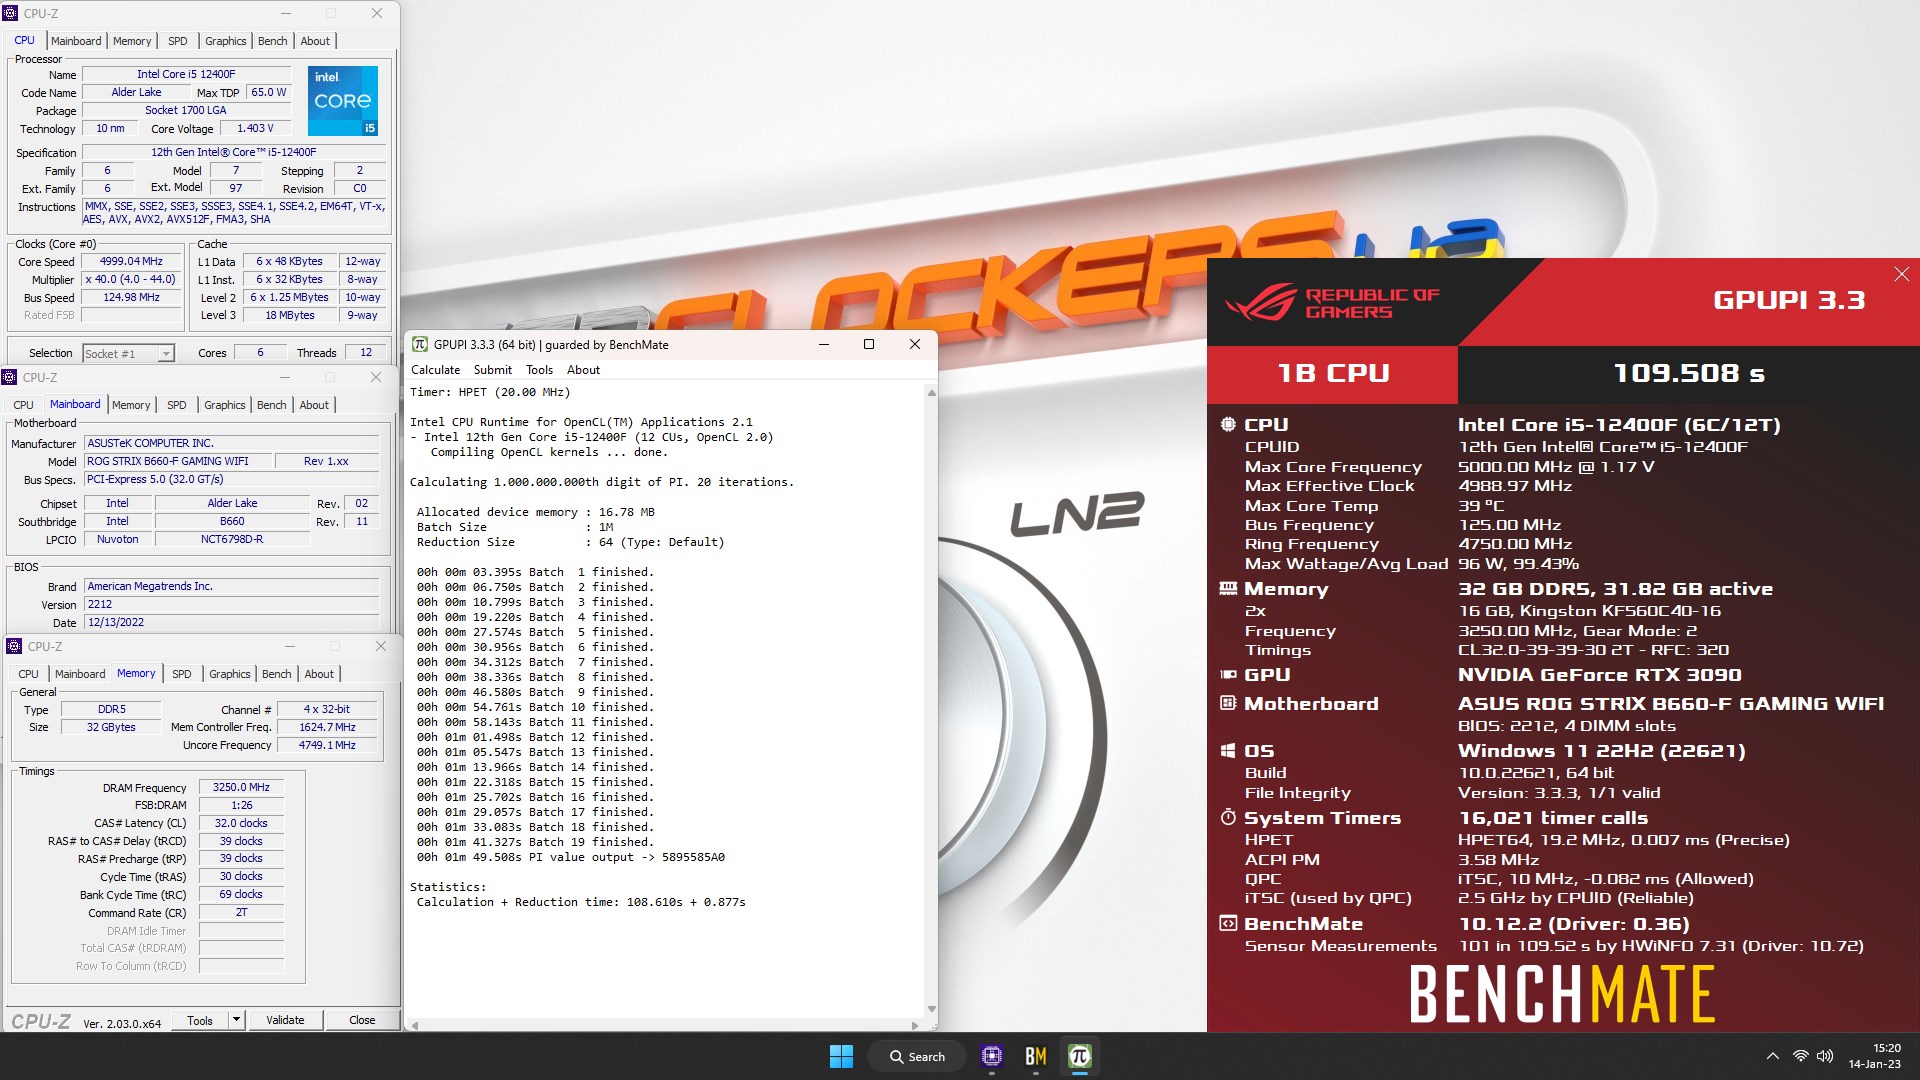This screenshot has height=1080, width=1920.
Task: Select Bench tab in the Memory CPU-Z window
Action: click(277, 674)
